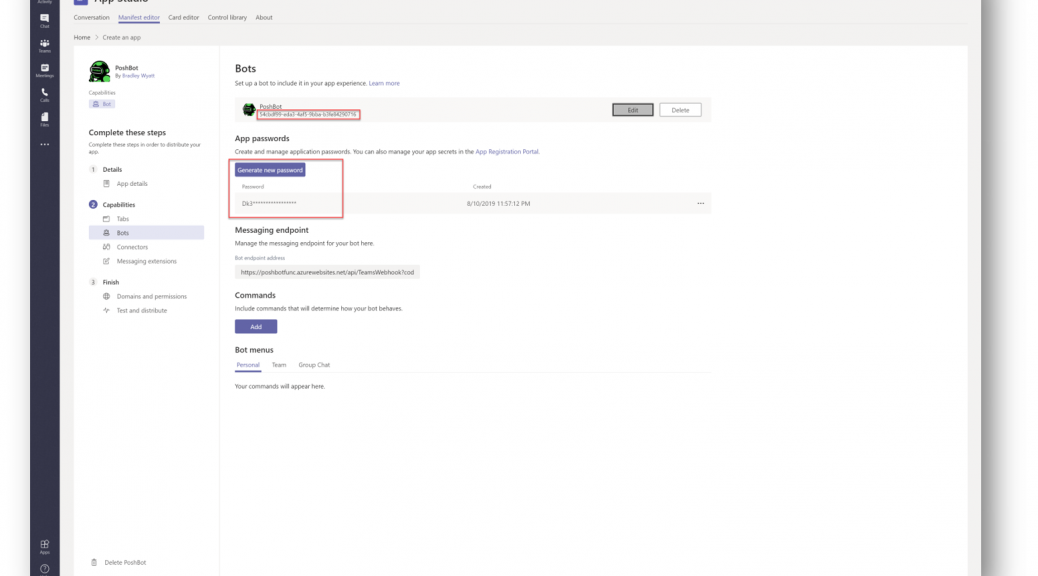Click Add button under Commands
This screenshot has width=1038, height=576.
pos(256,326)
